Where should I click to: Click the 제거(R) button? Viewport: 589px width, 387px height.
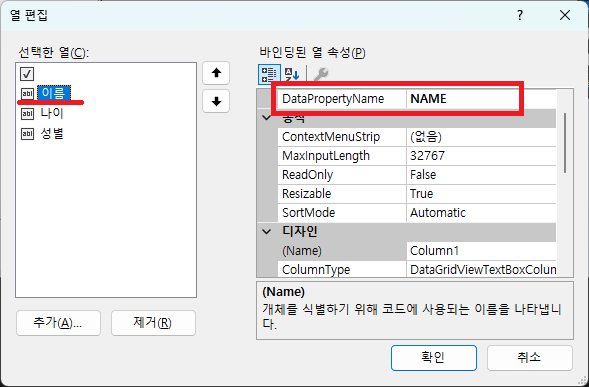[x=153, y=323]
